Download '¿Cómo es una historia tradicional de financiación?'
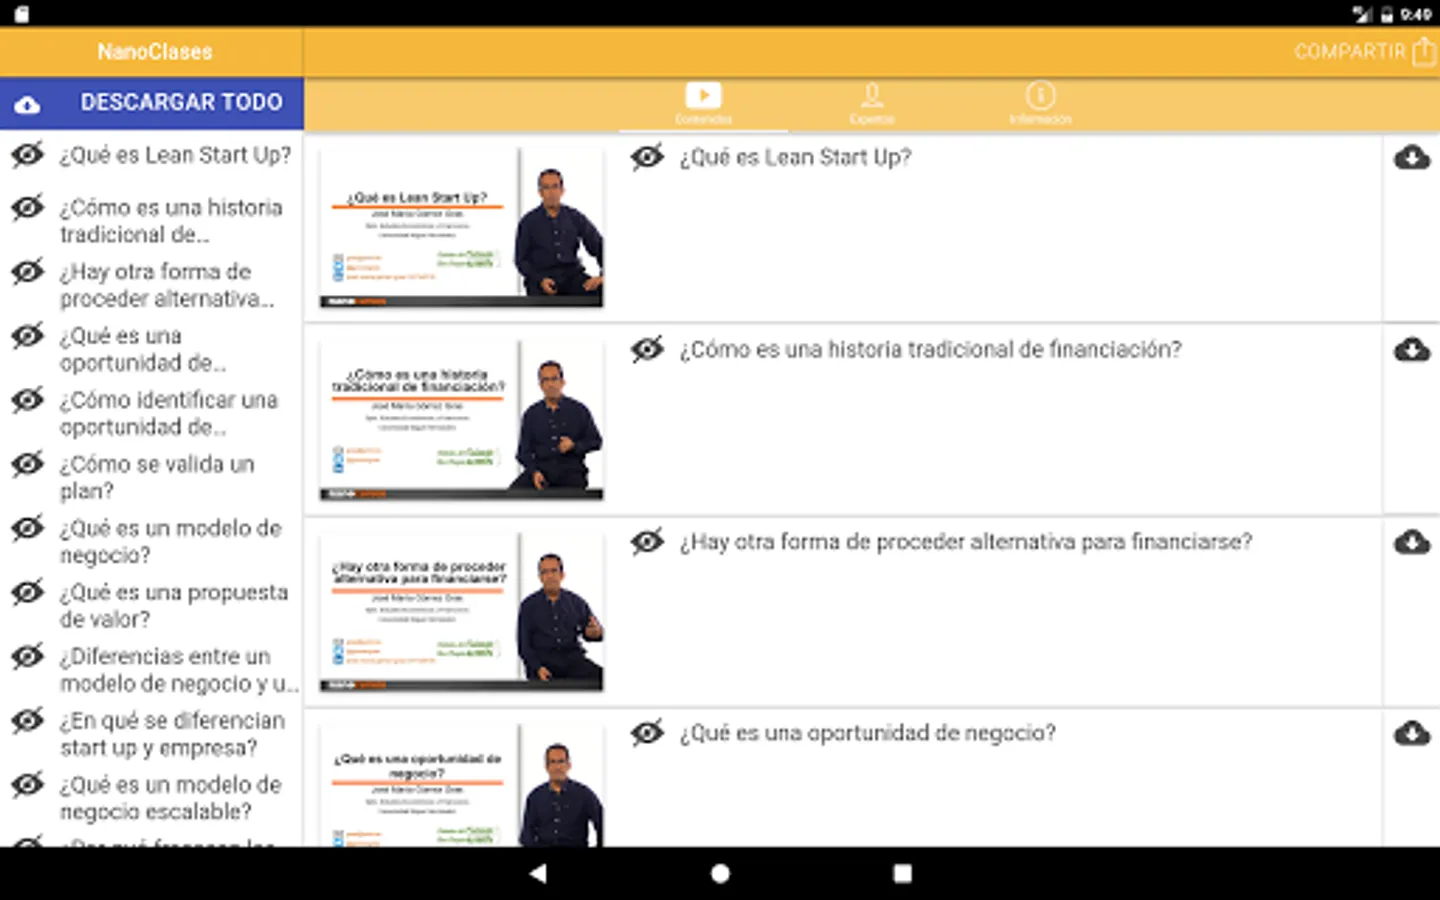The width and height of the screenshot is (1440, 900). (1411, 349)
